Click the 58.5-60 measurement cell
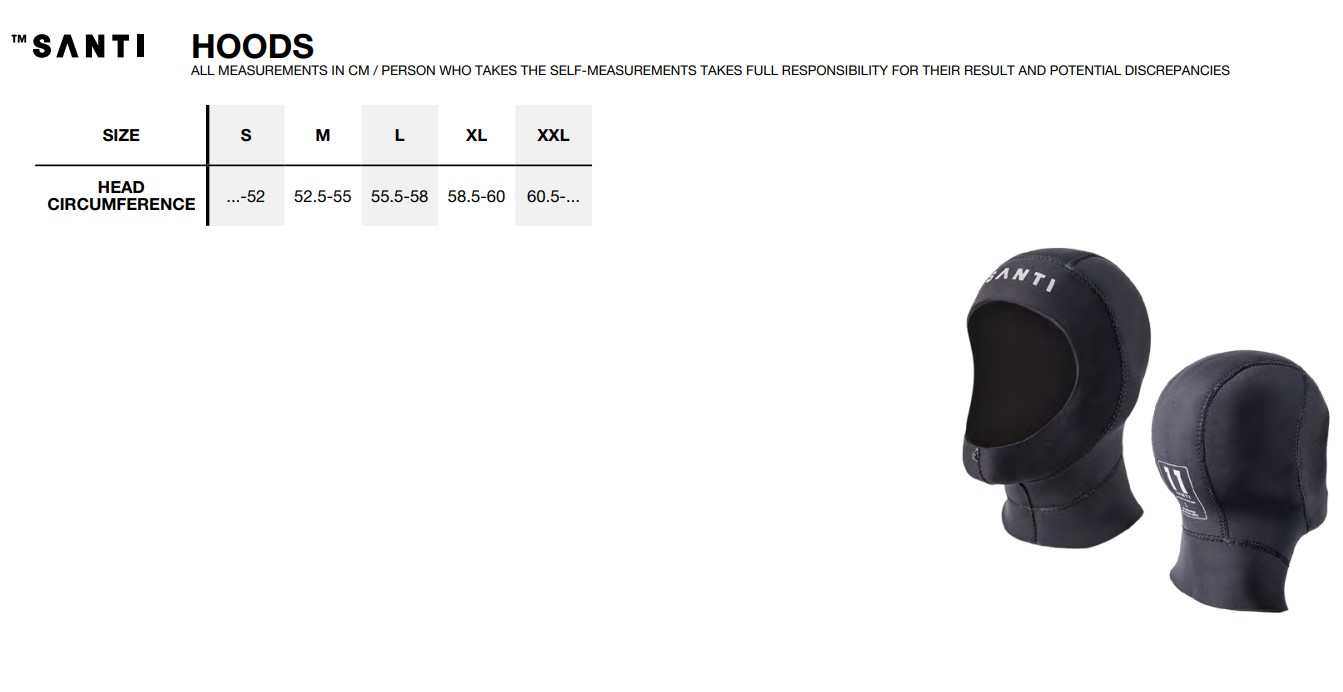Viewport: 1343px width, 692px height. pyautogui.click(x=476, y=196)
